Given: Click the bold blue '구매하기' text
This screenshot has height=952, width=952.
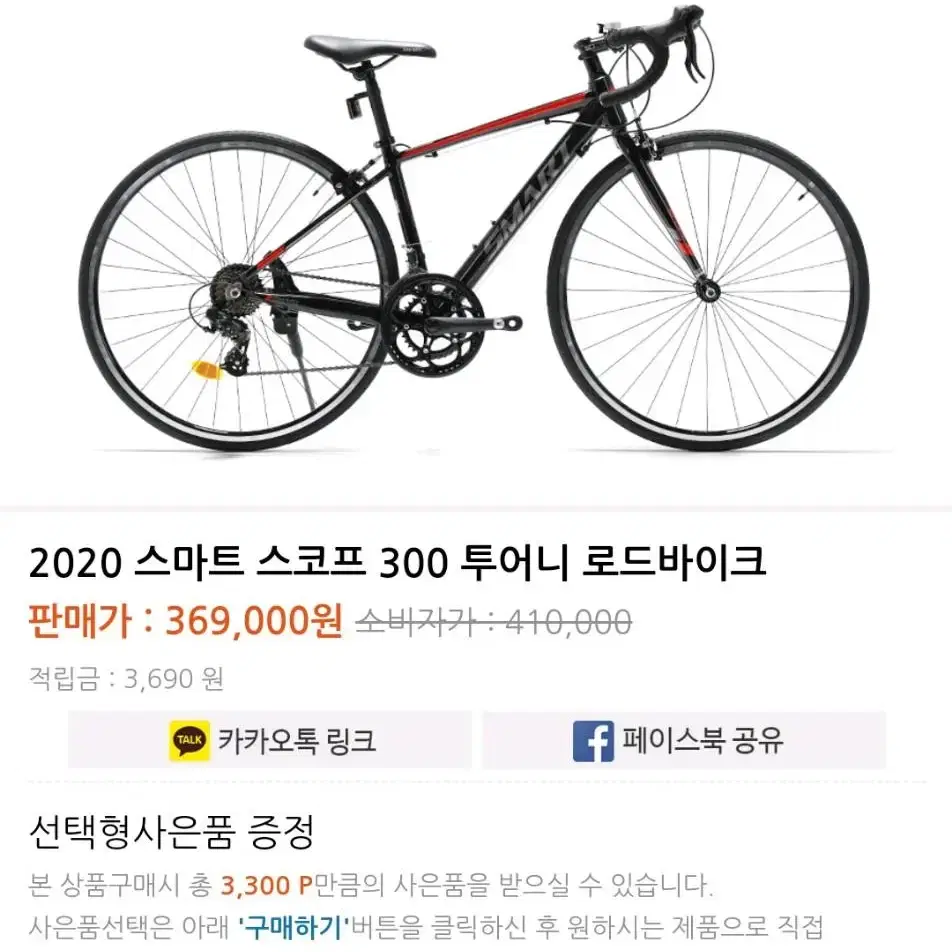Looking at the screenshot, I should click(x=293, y=927).
